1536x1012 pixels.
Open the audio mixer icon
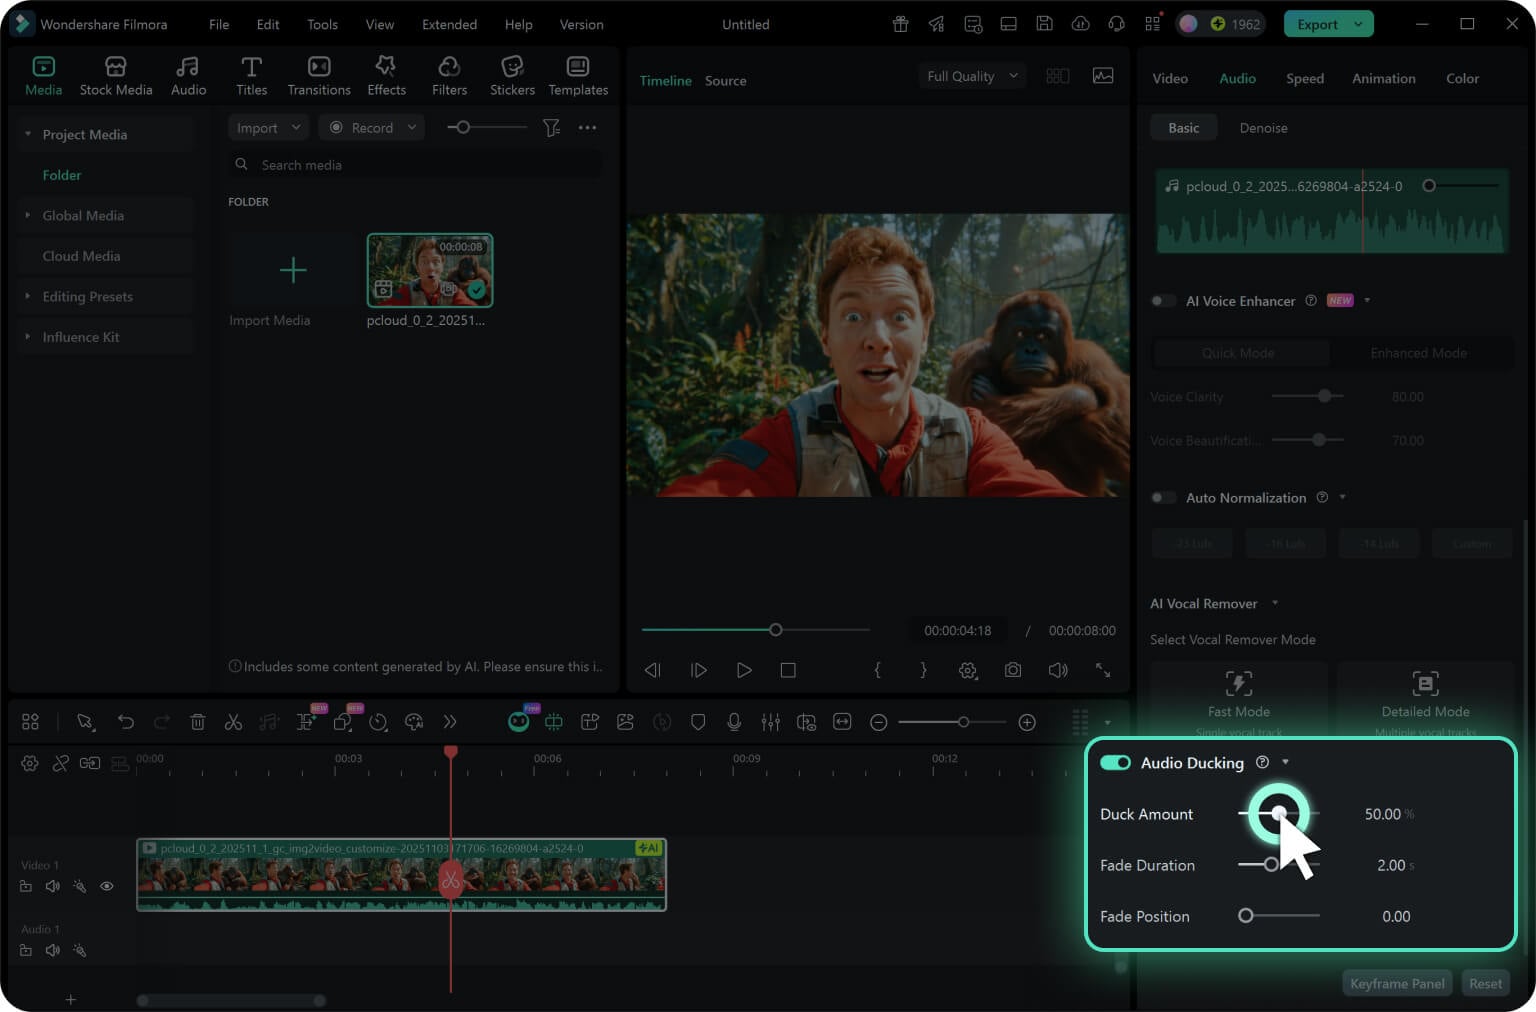click(x=770, y=722)
